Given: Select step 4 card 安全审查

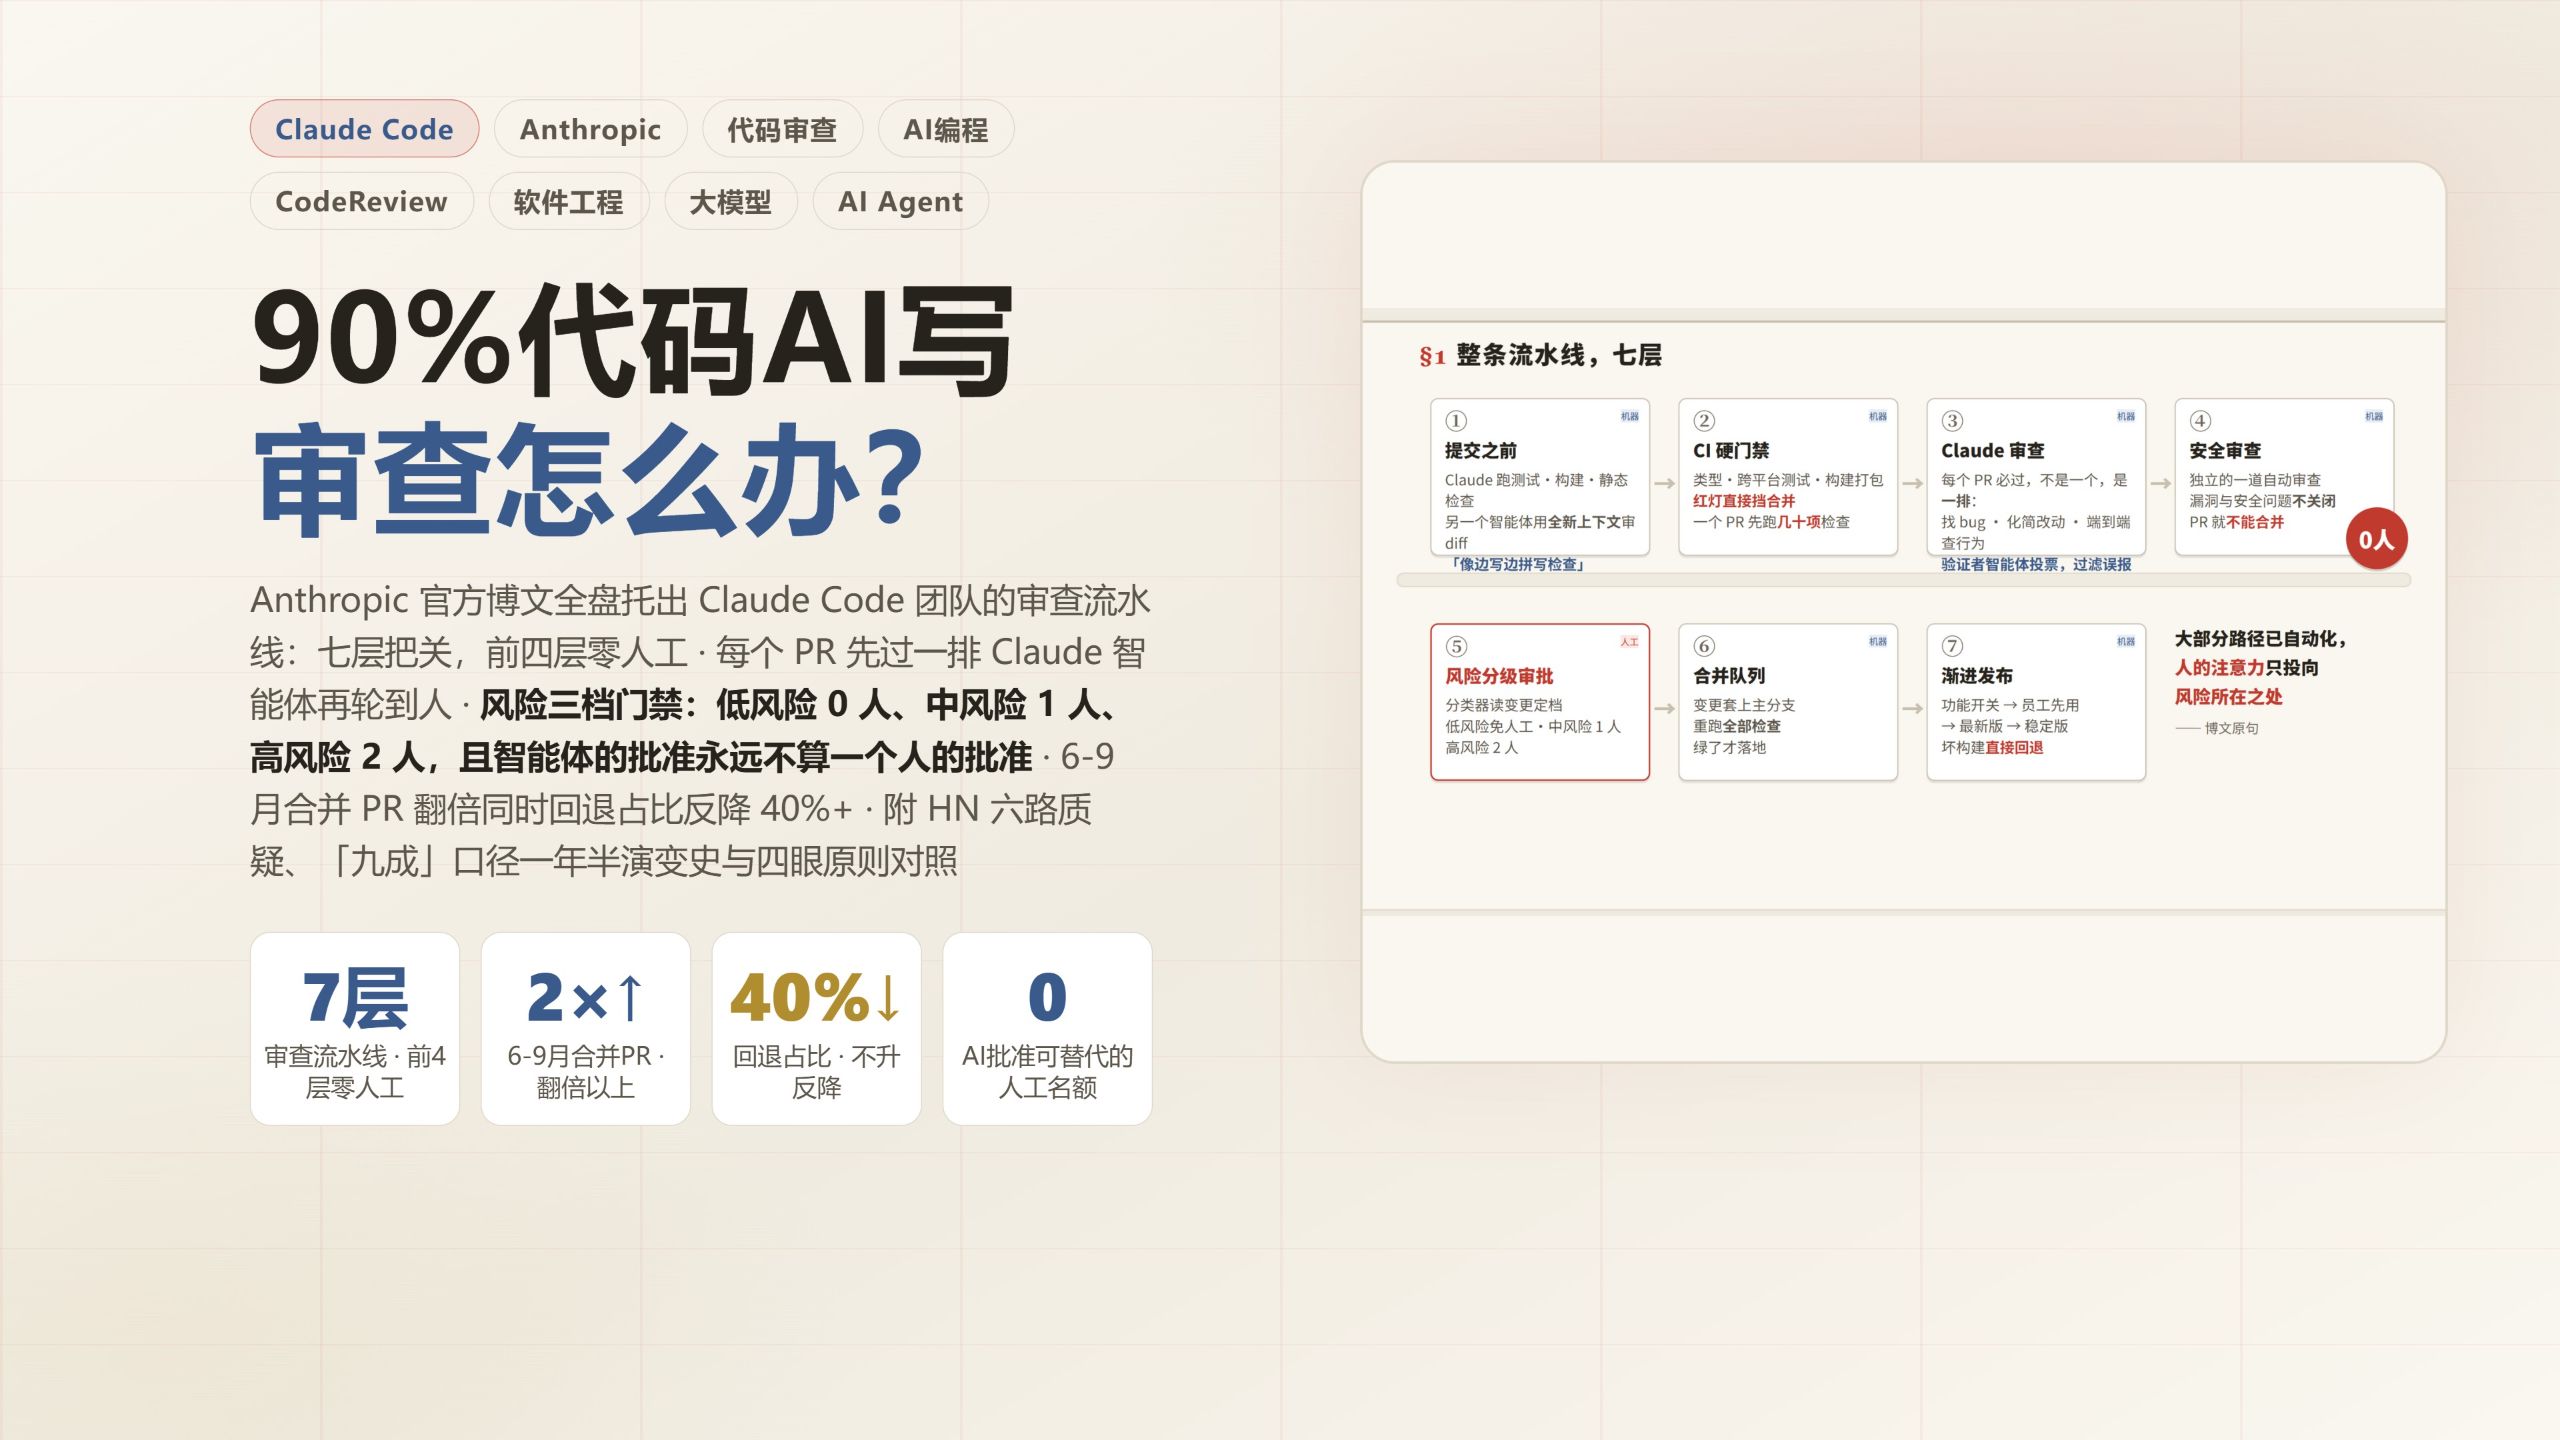Looking at the screenshot, I should tap(2284, 477).
